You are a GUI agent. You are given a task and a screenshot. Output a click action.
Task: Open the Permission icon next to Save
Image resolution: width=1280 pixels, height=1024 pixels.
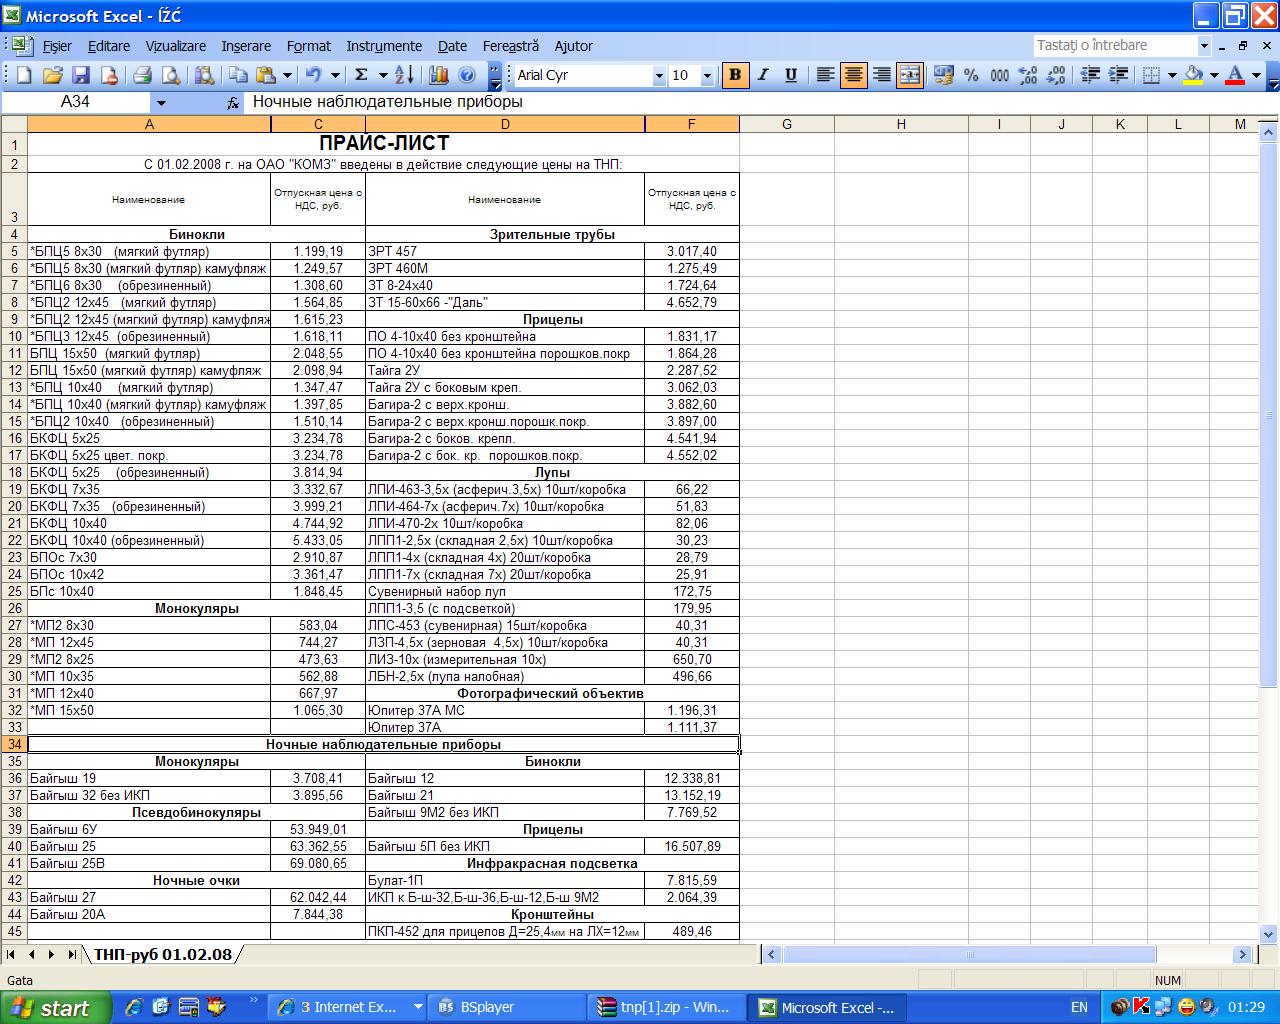tap(109, 75)
